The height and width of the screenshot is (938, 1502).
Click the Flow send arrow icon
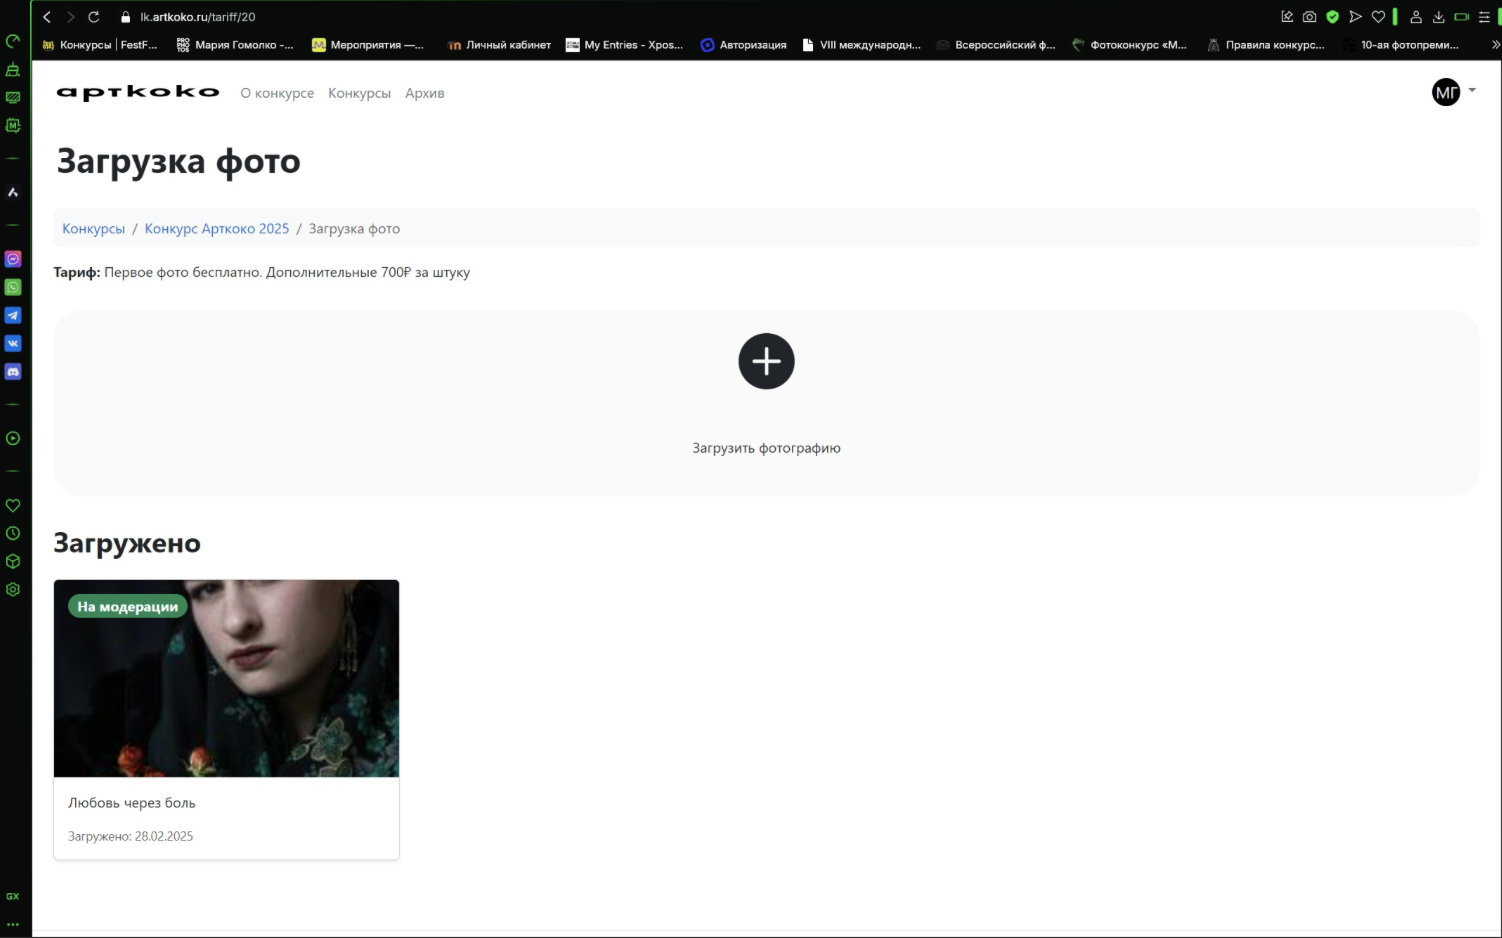1355,17
